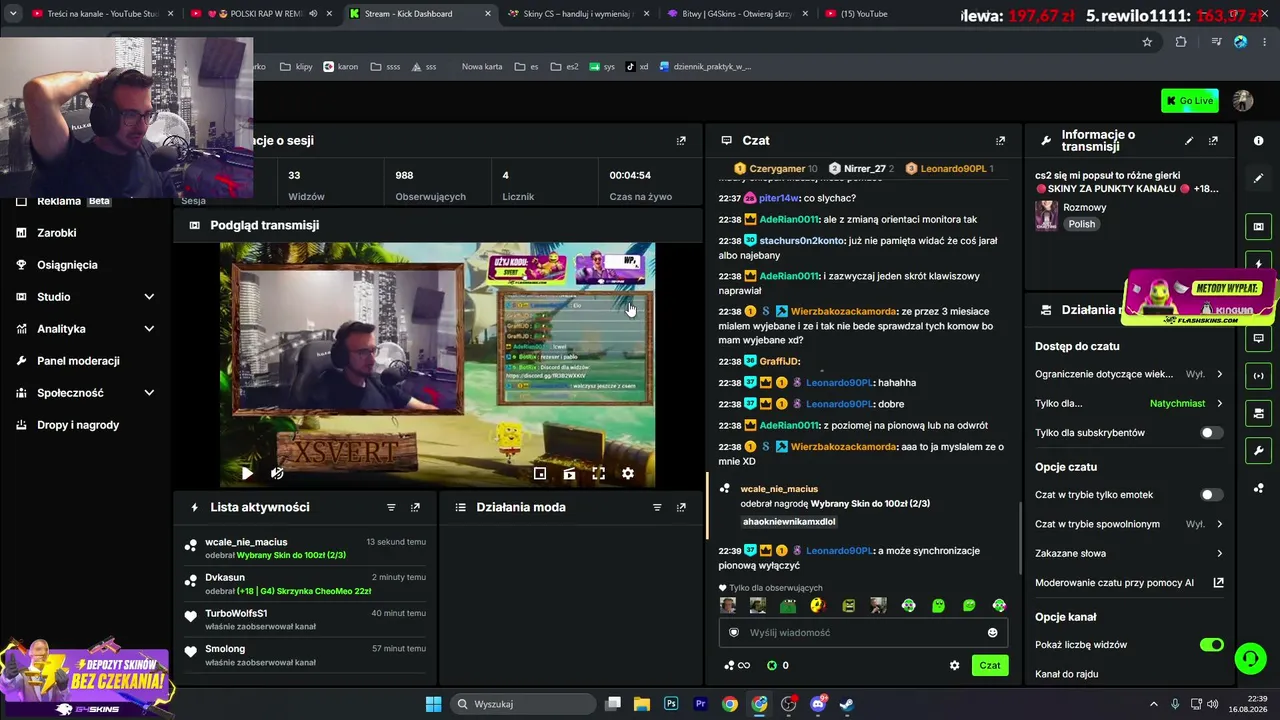Switch to Bitwy G4Skins tab
The width and height of the screenshot is (1280, 720).
point(736,14)
